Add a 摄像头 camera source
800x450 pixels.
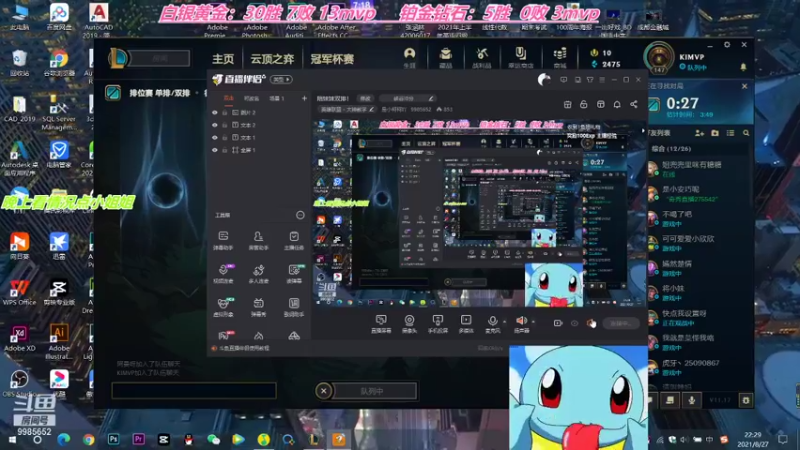[409, 324]
